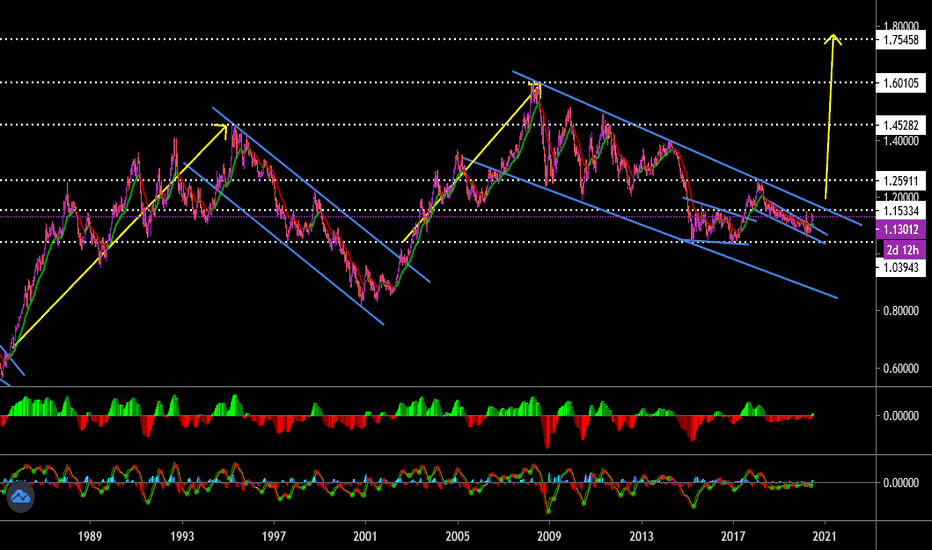Select the 1.03943 price level label
932x550 pixels.
[x=901, y=268]
